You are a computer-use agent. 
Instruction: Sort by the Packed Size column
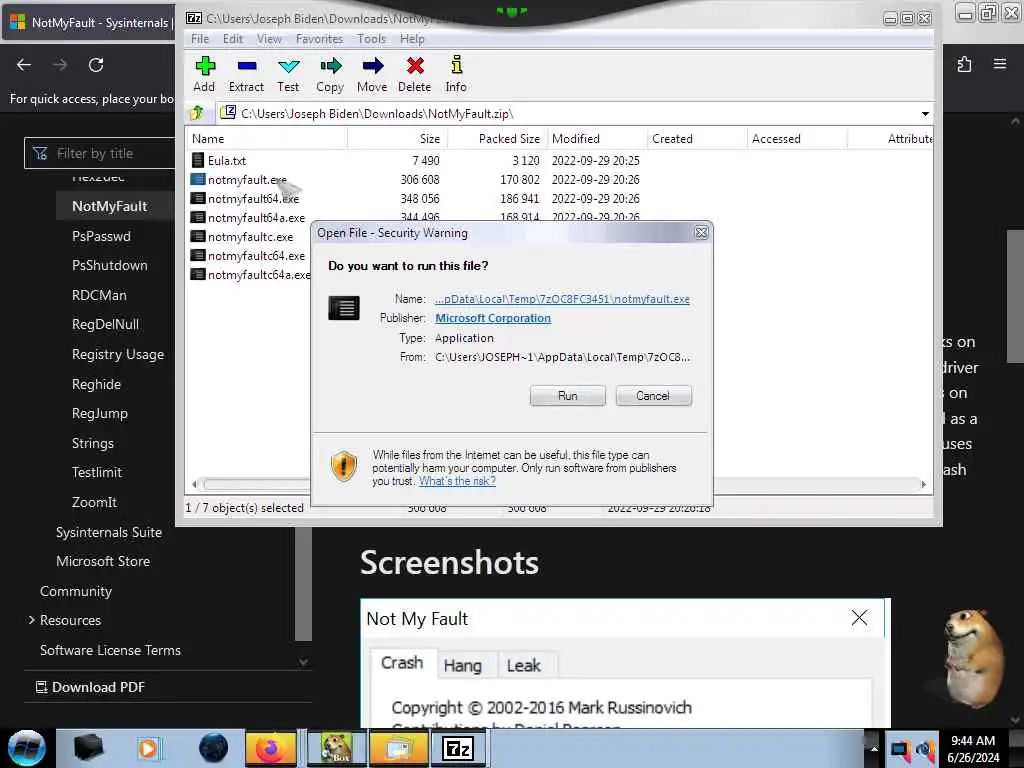pyautogui.click(x=496, y=138)
